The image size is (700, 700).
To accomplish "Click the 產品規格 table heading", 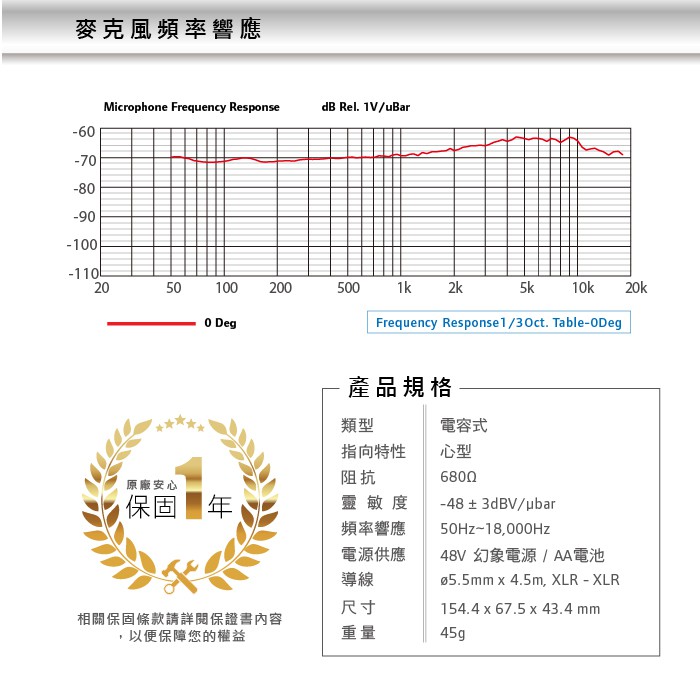I will [399, 388].
